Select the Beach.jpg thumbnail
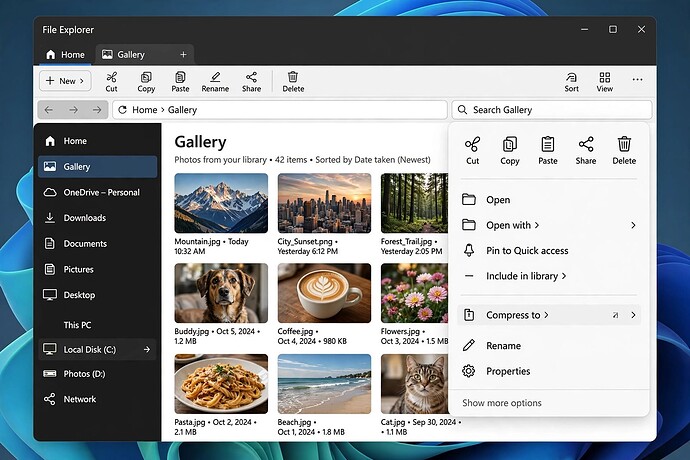Screen dimensions: 690x460 [324, 384]
